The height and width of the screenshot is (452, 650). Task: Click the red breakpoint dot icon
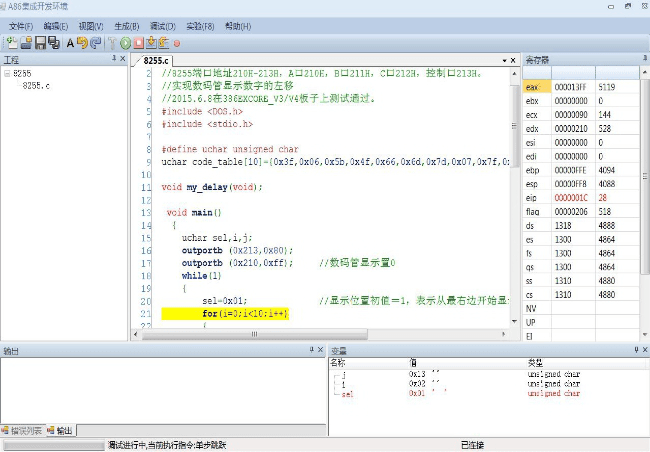tap(177, 43)
